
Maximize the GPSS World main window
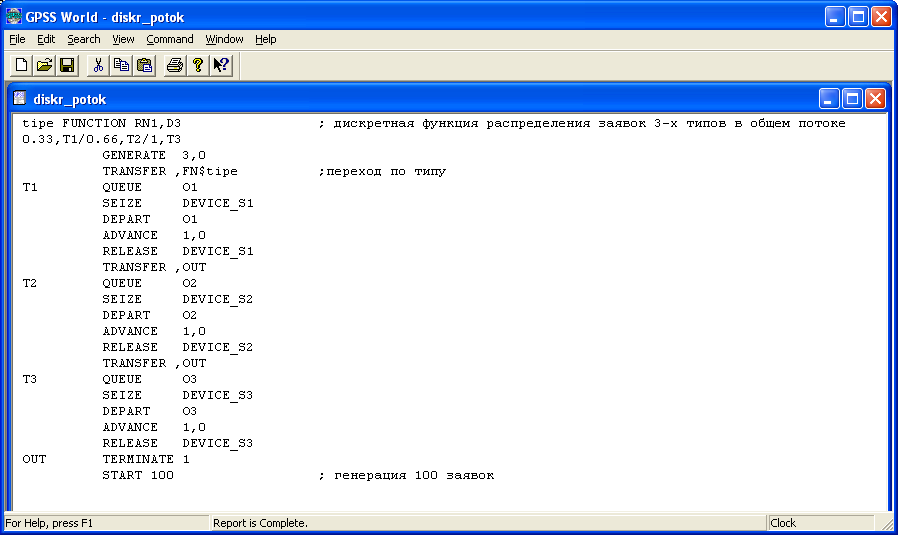coord(858,17)
